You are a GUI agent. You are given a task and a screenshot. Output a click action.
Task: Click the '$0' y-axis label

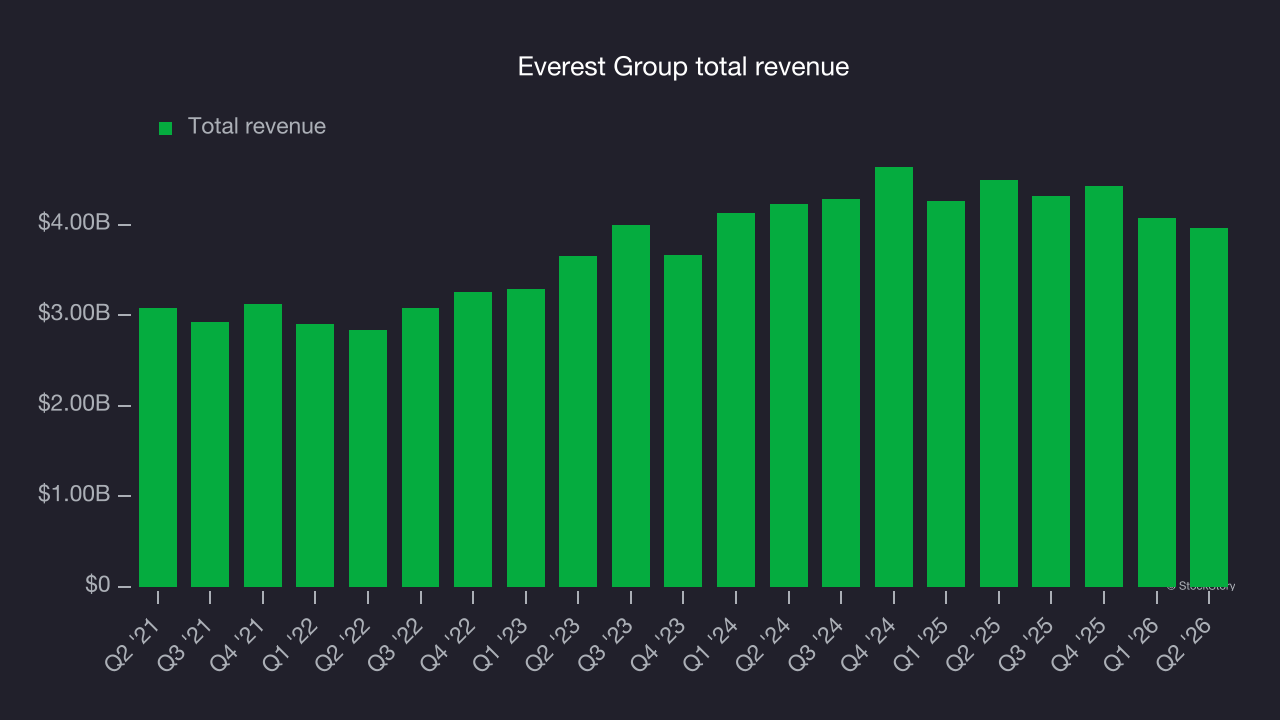(97, 585)
